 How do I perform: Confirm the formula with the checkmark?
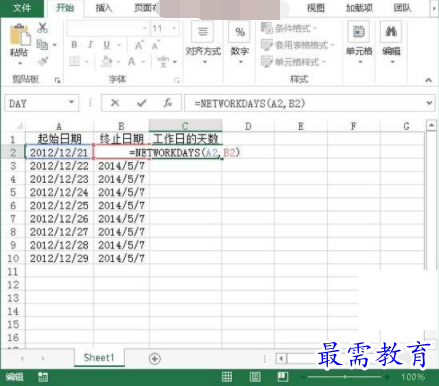coord(142,103)
